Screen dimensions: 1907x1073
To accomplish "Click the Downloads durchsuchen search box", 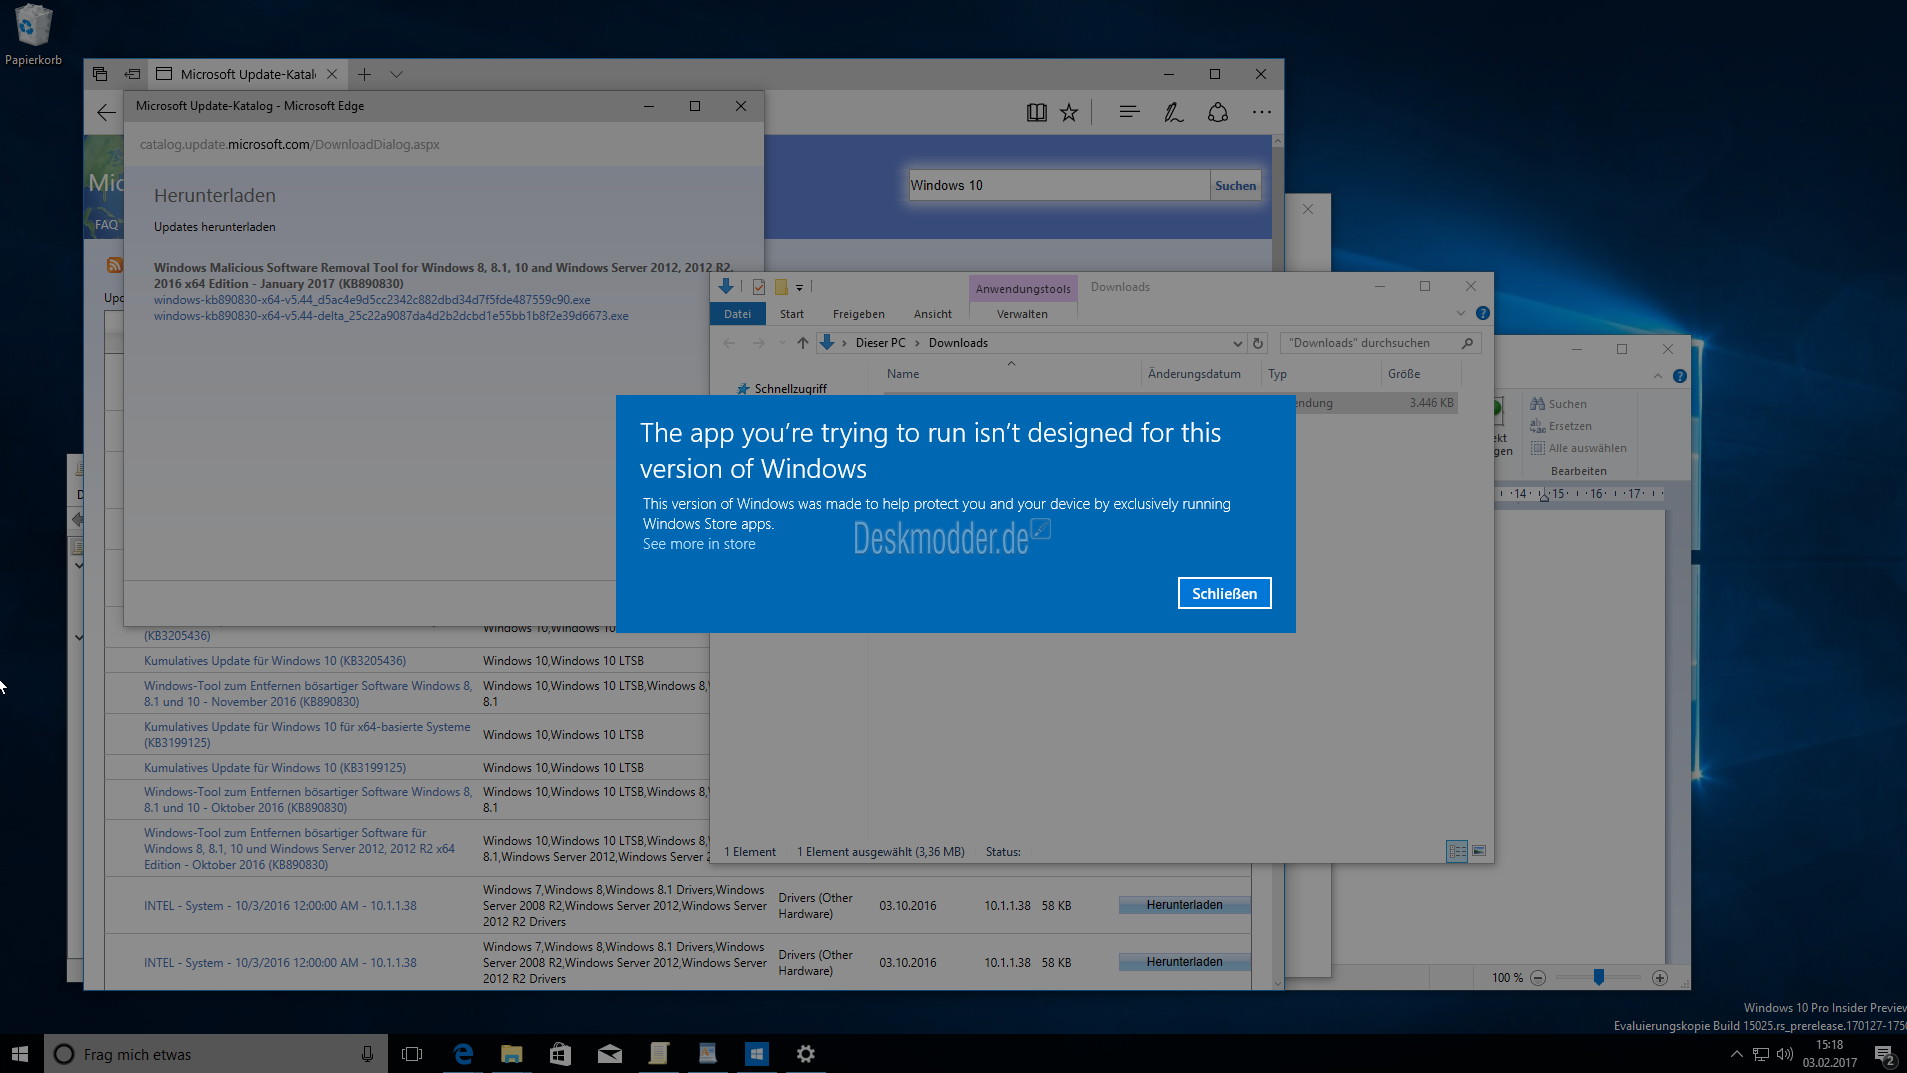I will 1380,343.
